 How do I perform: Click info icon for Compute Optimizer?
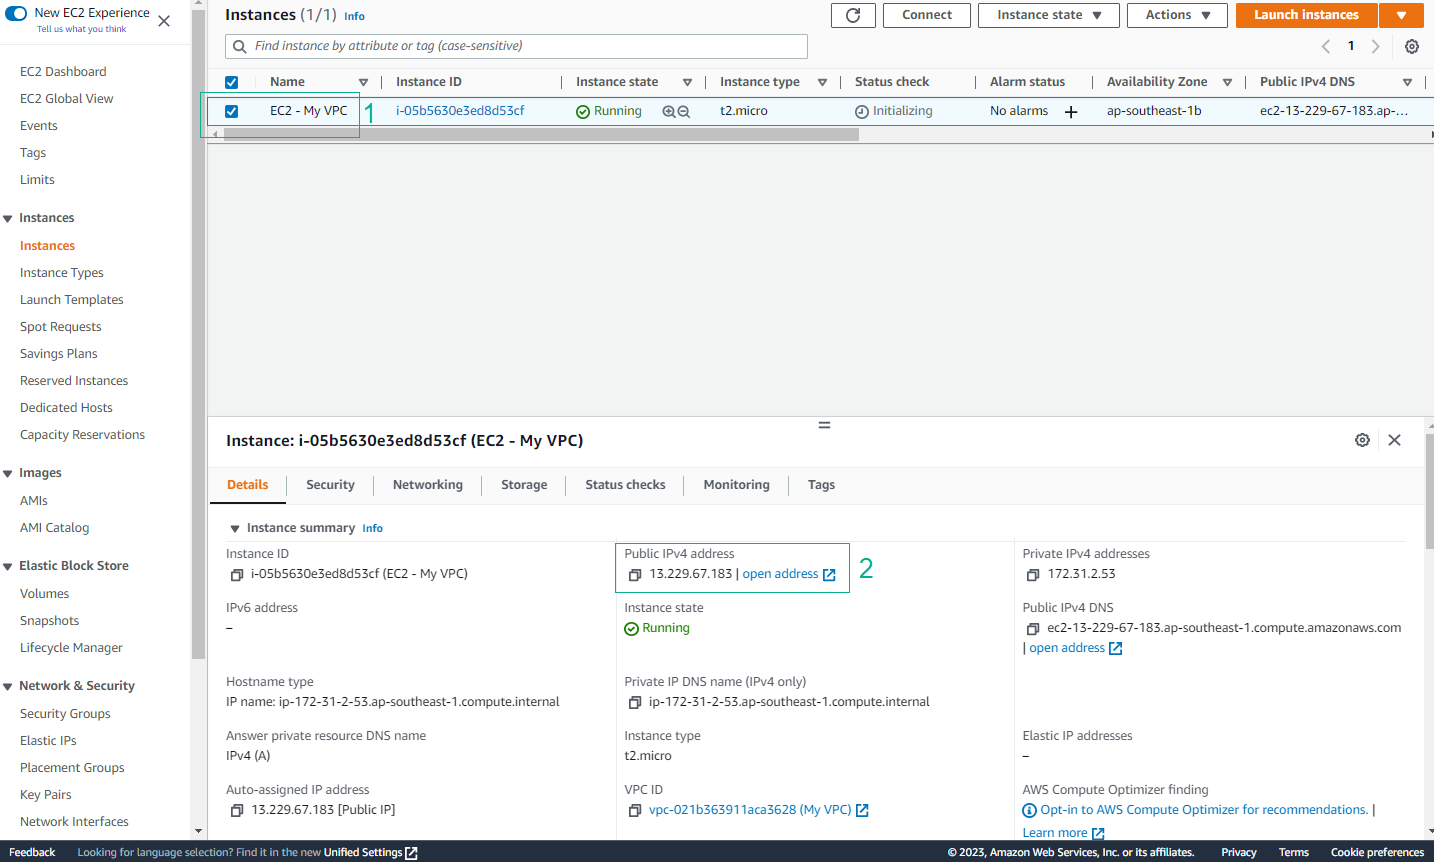(1030, 811)
